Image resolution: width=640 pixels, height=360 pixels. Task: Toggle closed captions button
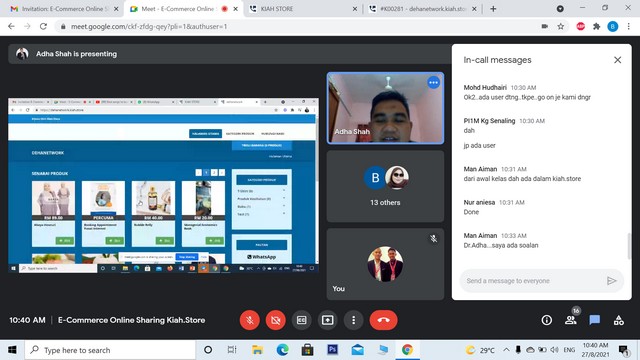302,320
